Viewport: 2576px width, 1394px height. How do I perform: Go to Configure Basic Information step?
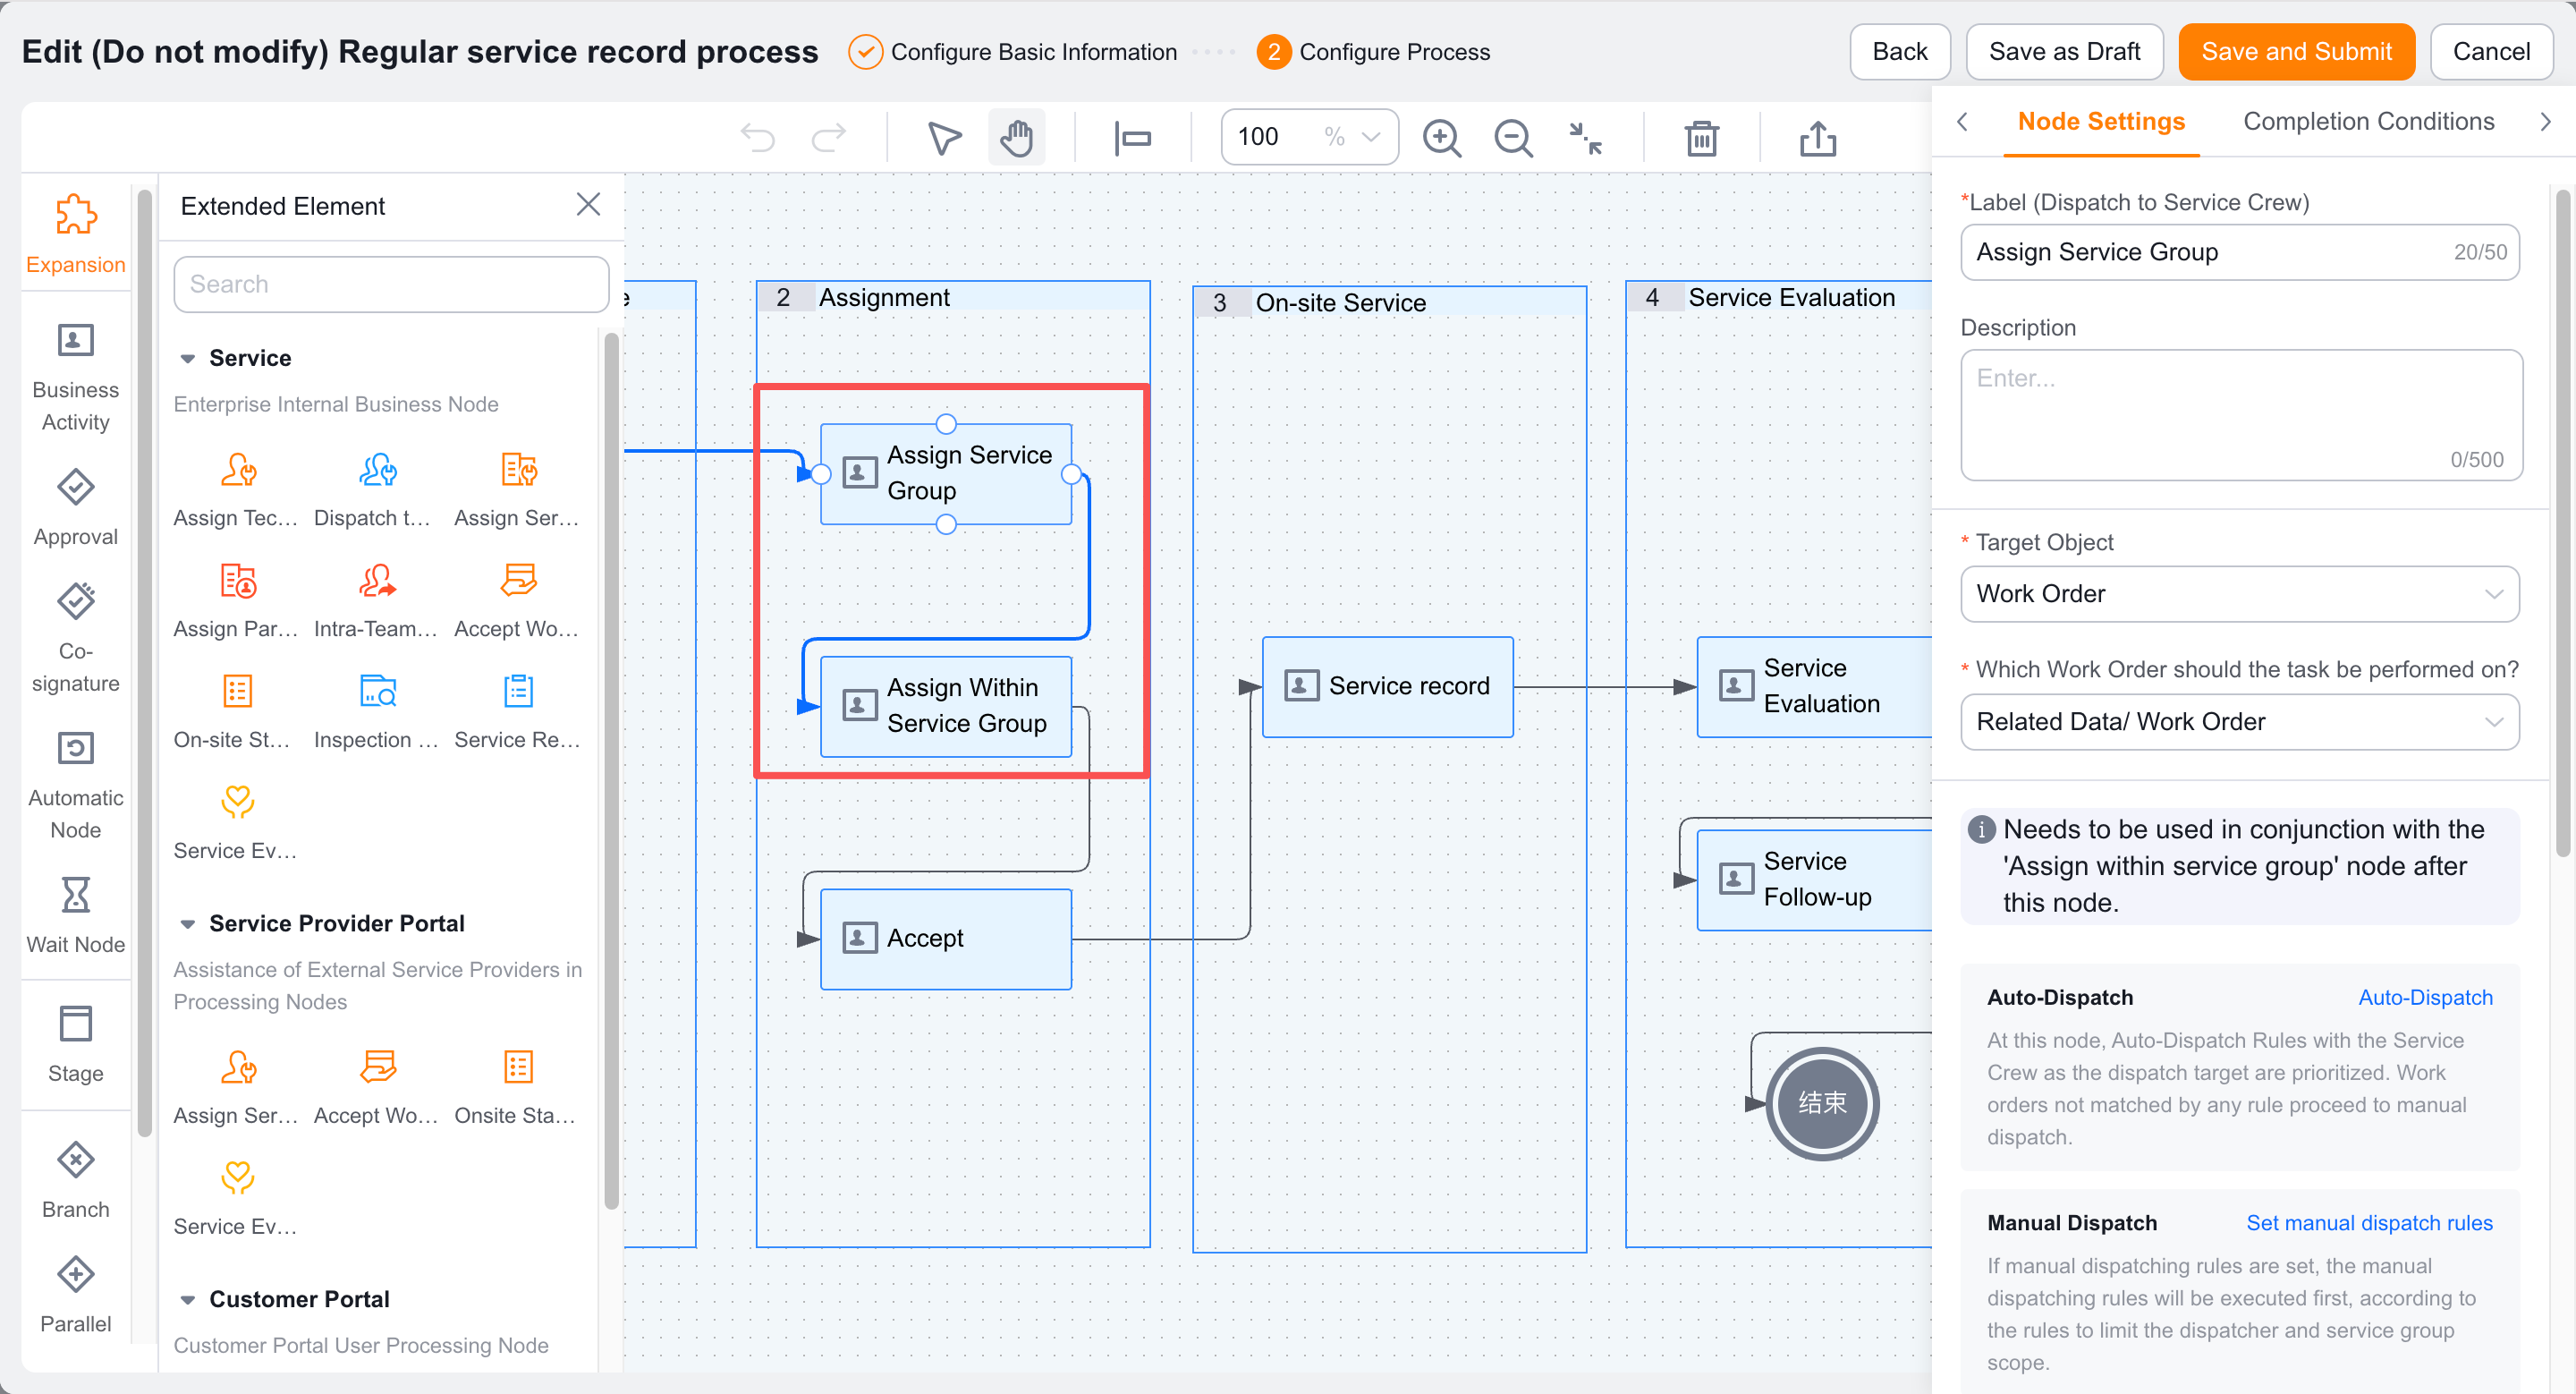[x=1012, y=52]
